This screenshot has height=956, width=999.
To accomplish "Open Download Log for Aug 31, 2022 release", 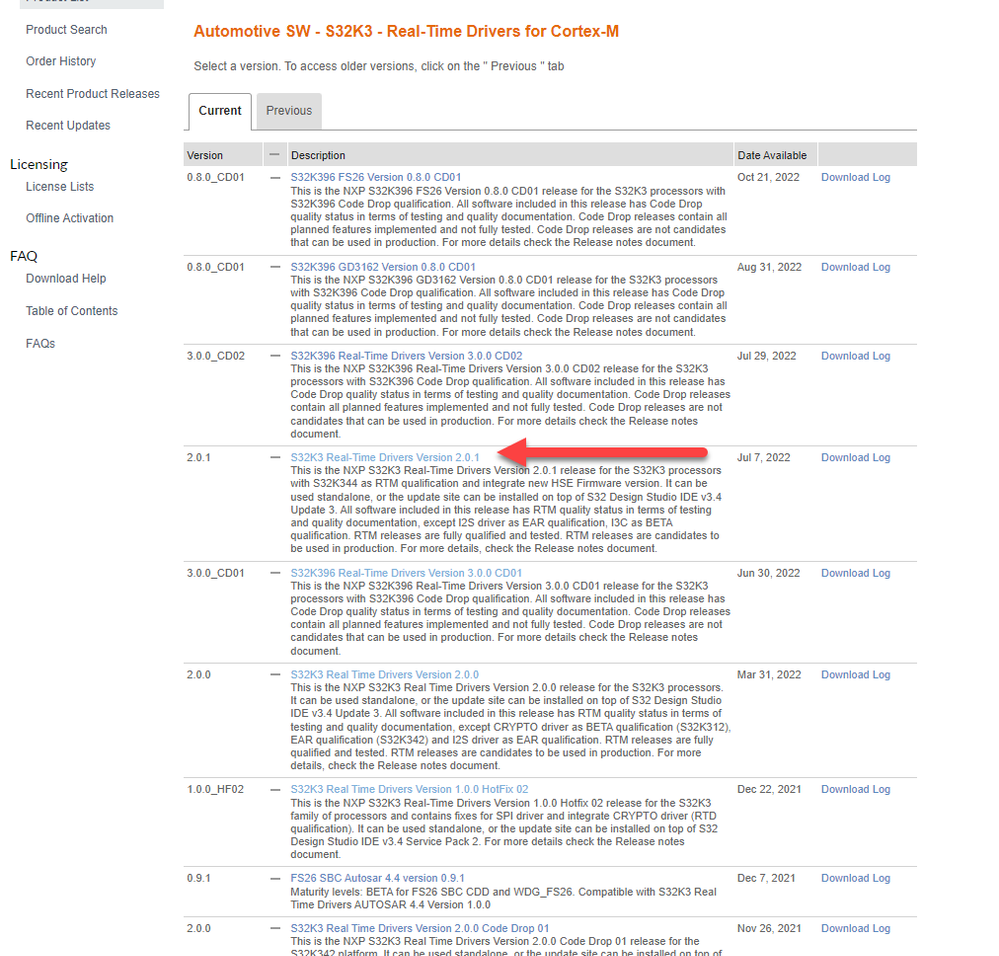I will (855, 267).
